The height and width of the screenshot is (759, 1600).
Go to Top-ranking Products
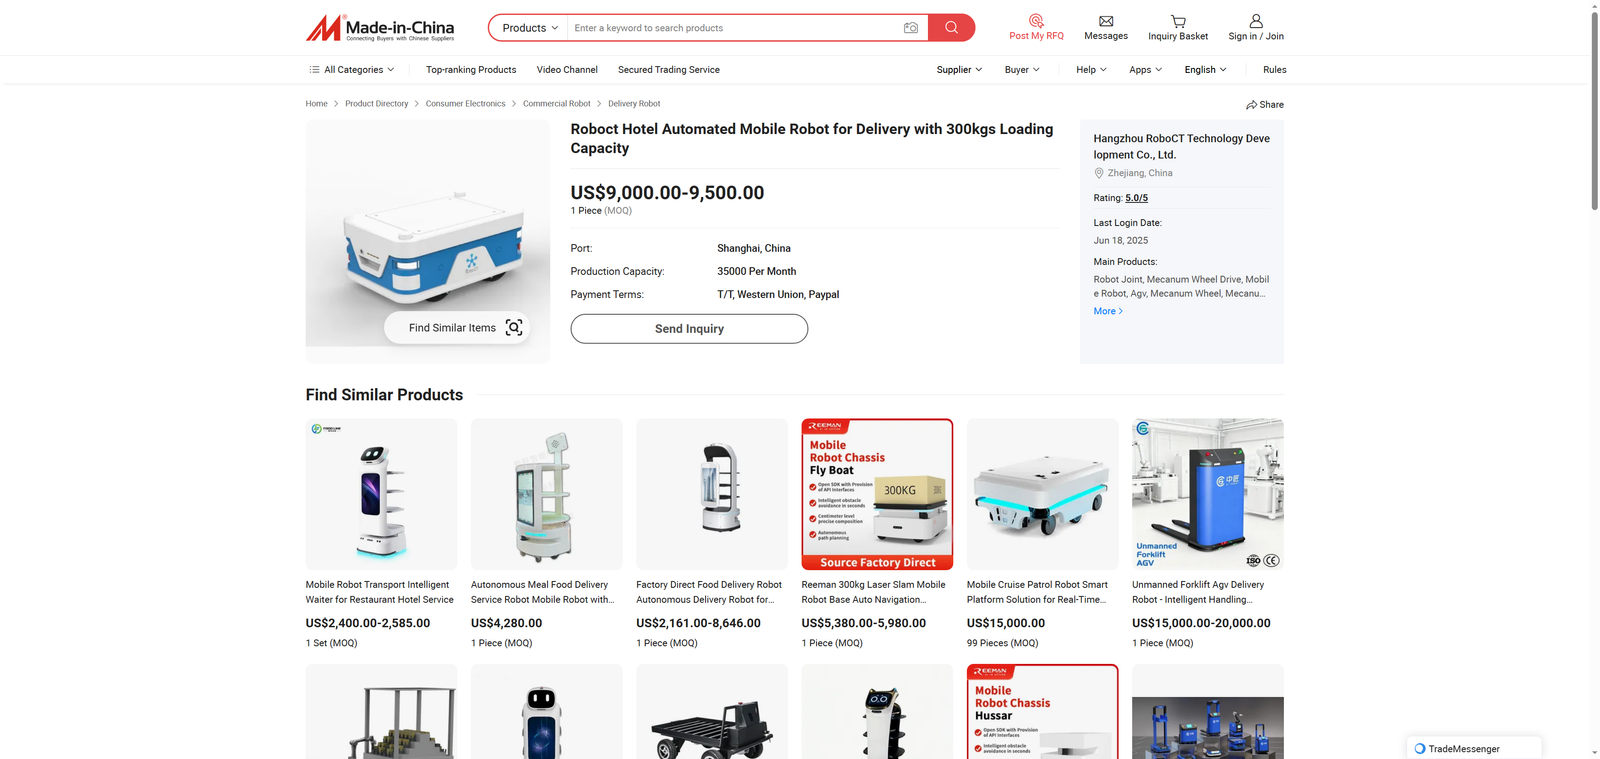[471, 70]
